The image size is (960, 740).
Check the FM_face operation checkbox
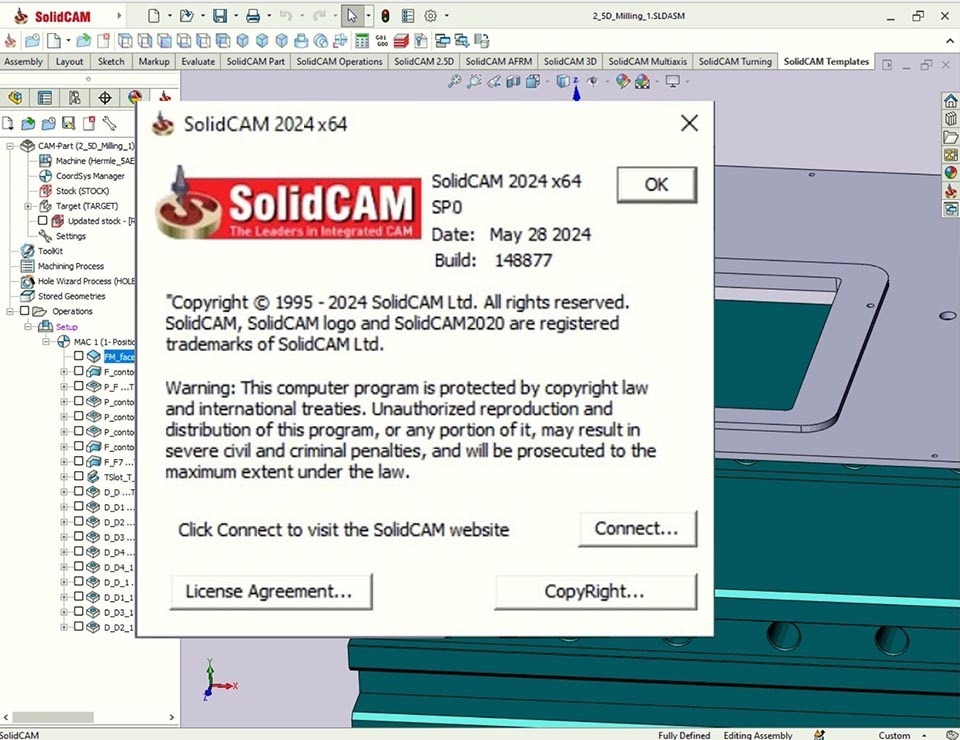tap(78, 356)
